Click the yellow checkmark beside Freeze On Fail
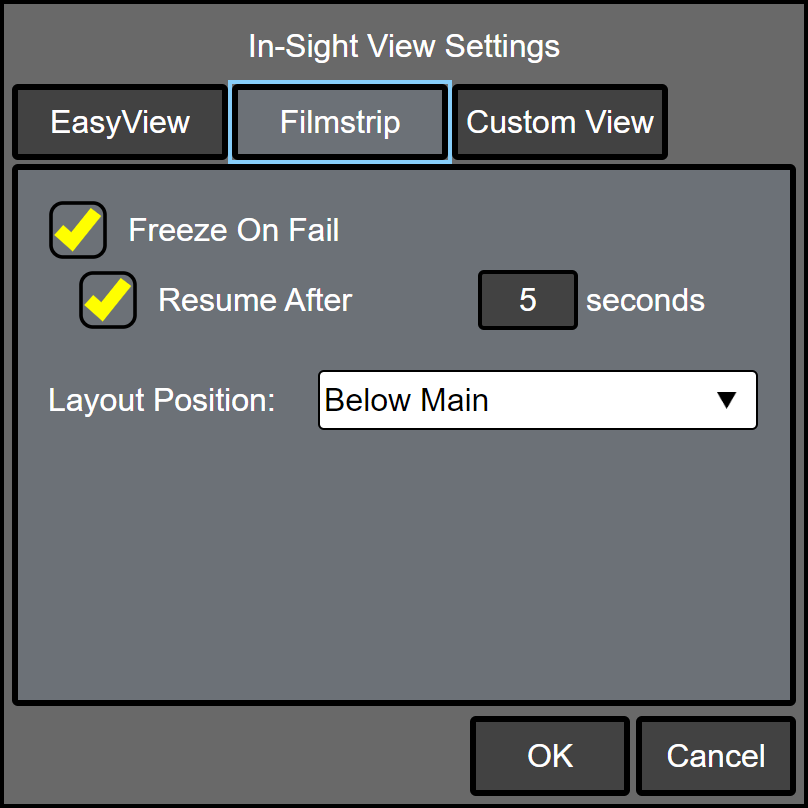This screenshot has width=808, height=808. pyautogui.click(x=80, y=229)
